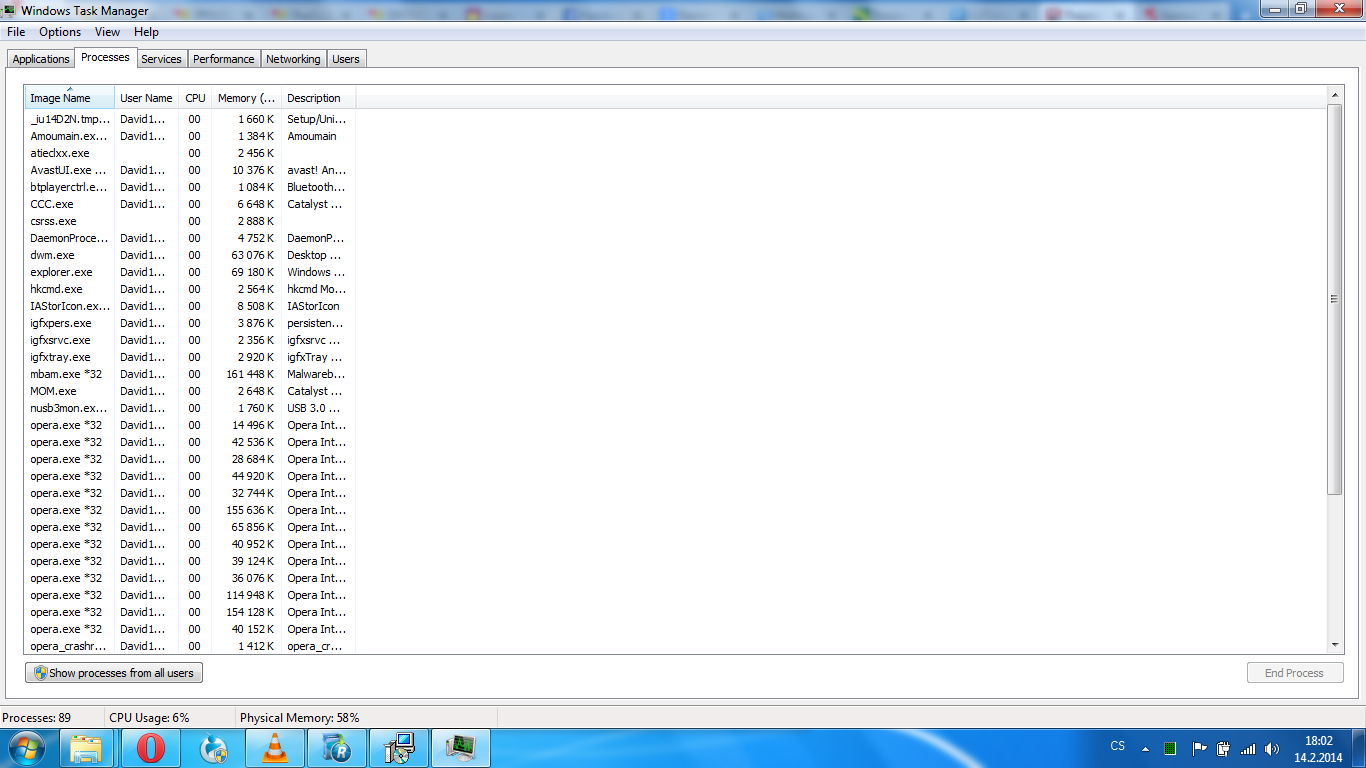Select the dwm.exe process
This screenshot has height=768, width=1366.
[x=190, y=255]
